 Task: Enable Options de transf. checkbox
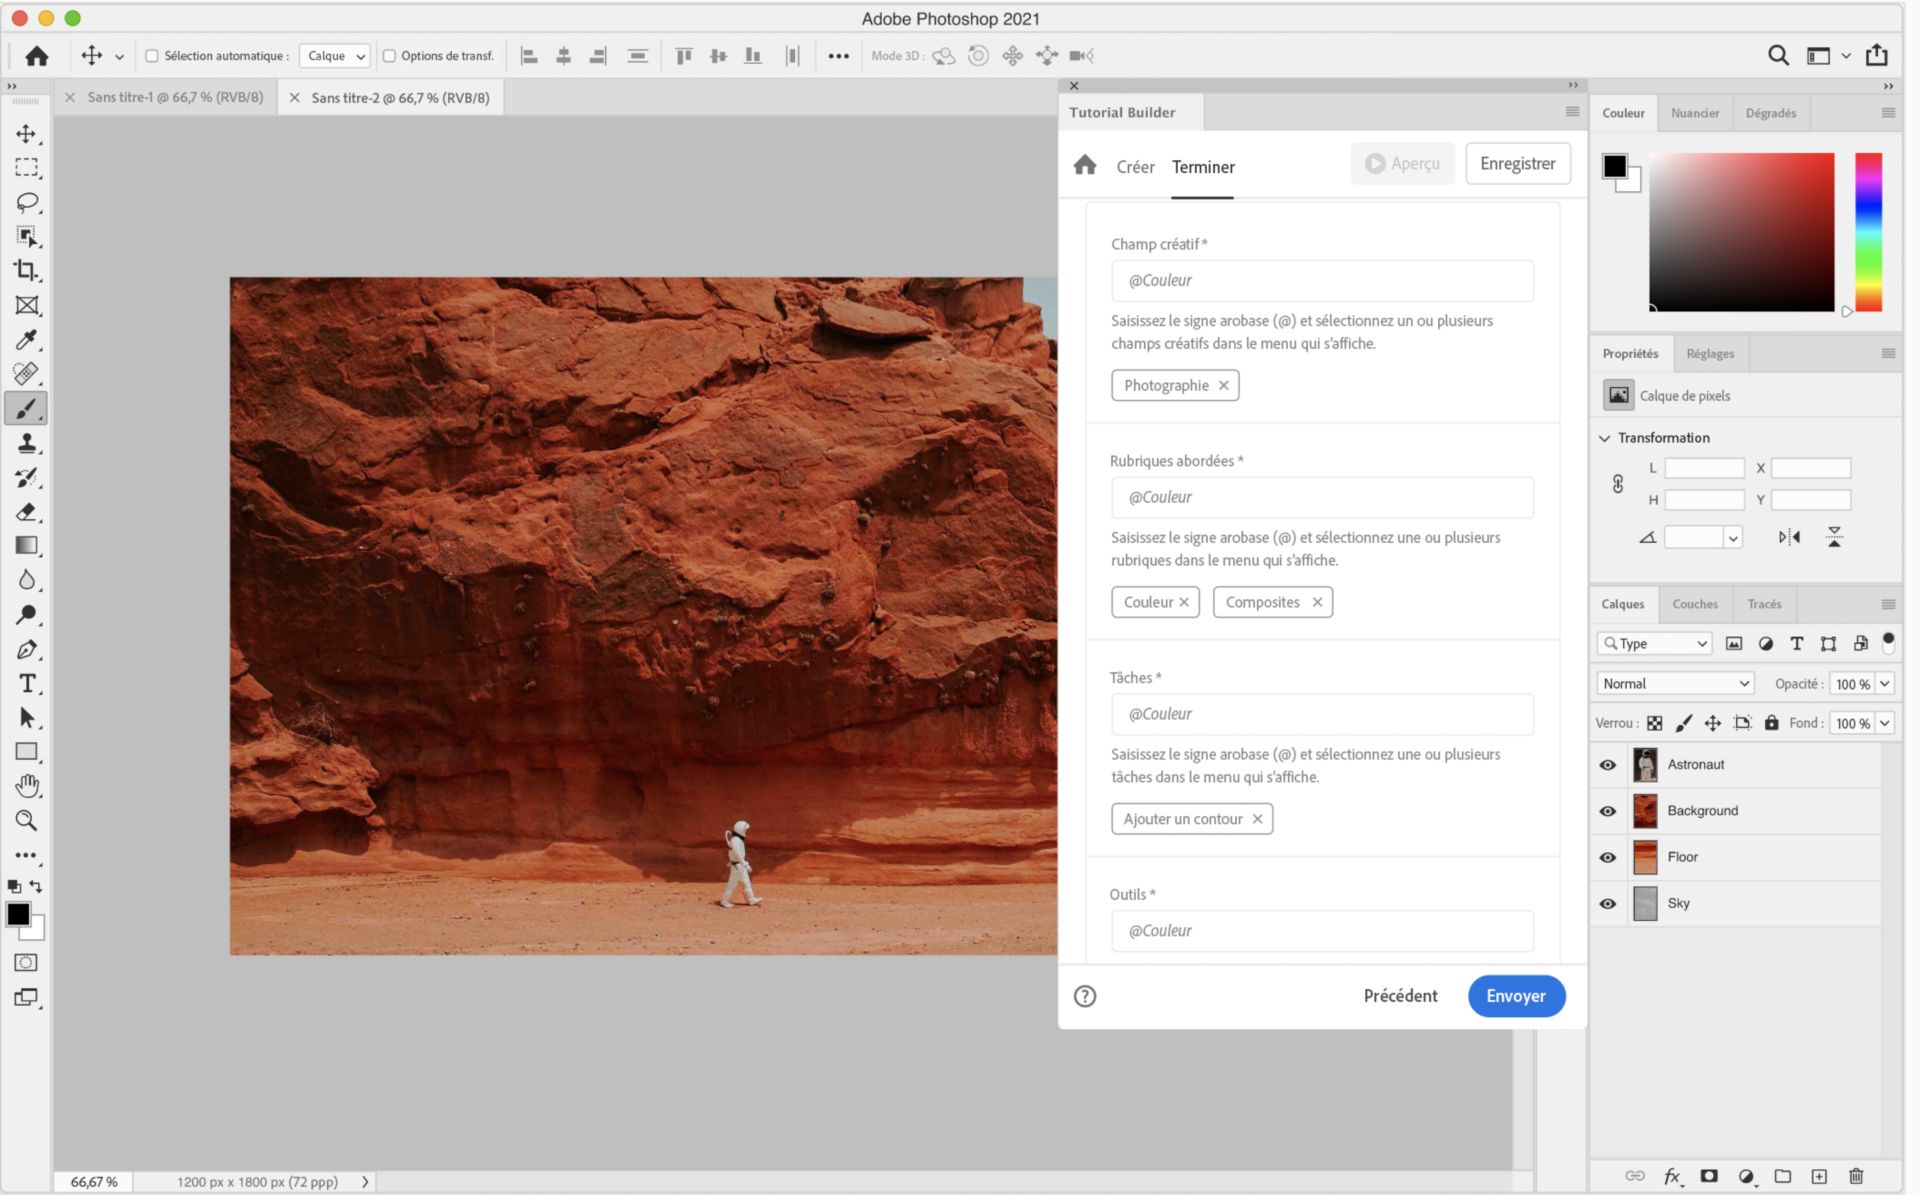390,56
